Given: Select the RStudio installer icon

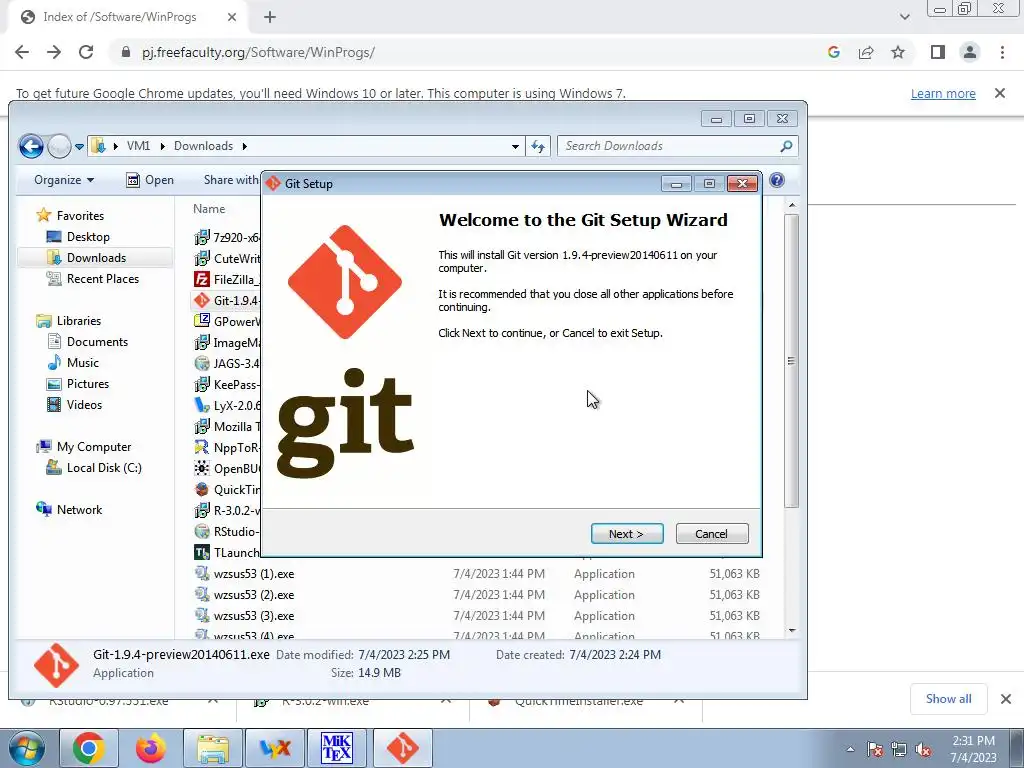Looking at the screenshot, I should click(x=202, y=532).
